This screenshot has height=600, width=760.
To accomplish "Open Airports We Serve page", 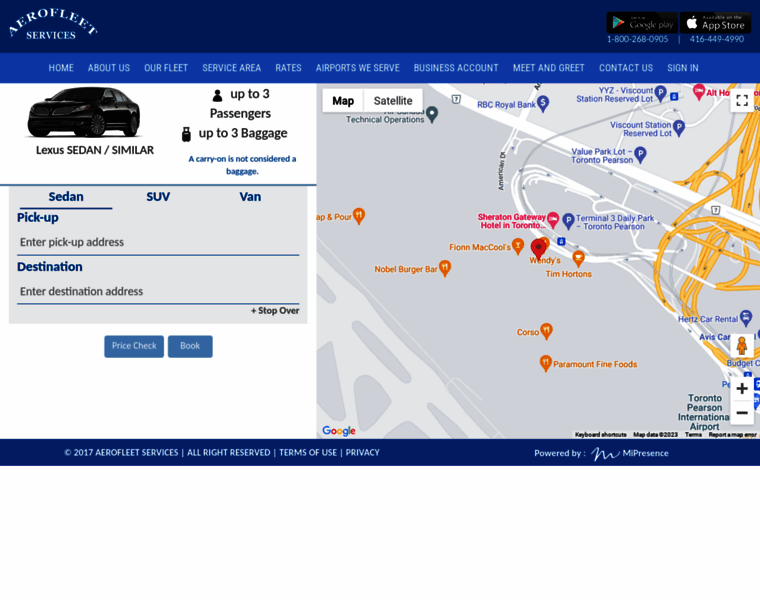I will click(358, 68).
